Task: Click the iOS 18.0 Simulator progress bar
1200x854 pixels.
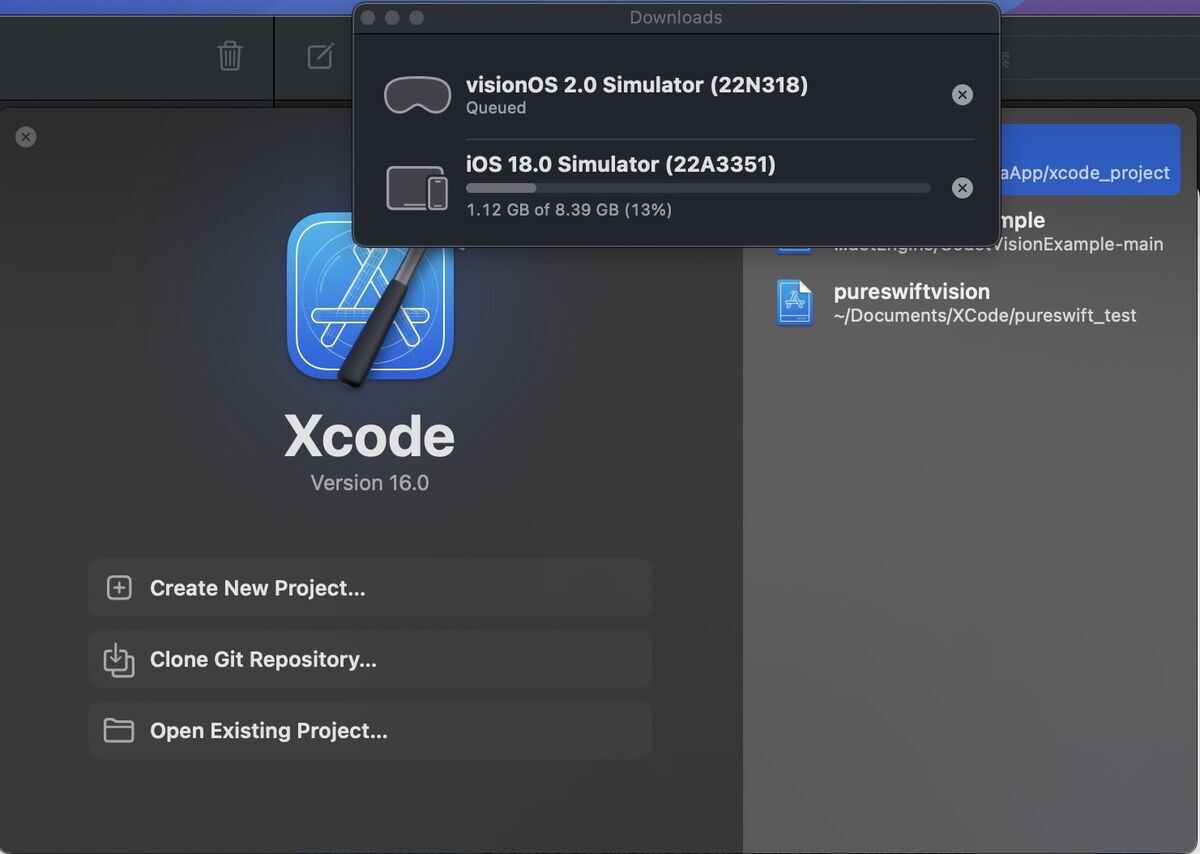Action: [x=698, y=188]
